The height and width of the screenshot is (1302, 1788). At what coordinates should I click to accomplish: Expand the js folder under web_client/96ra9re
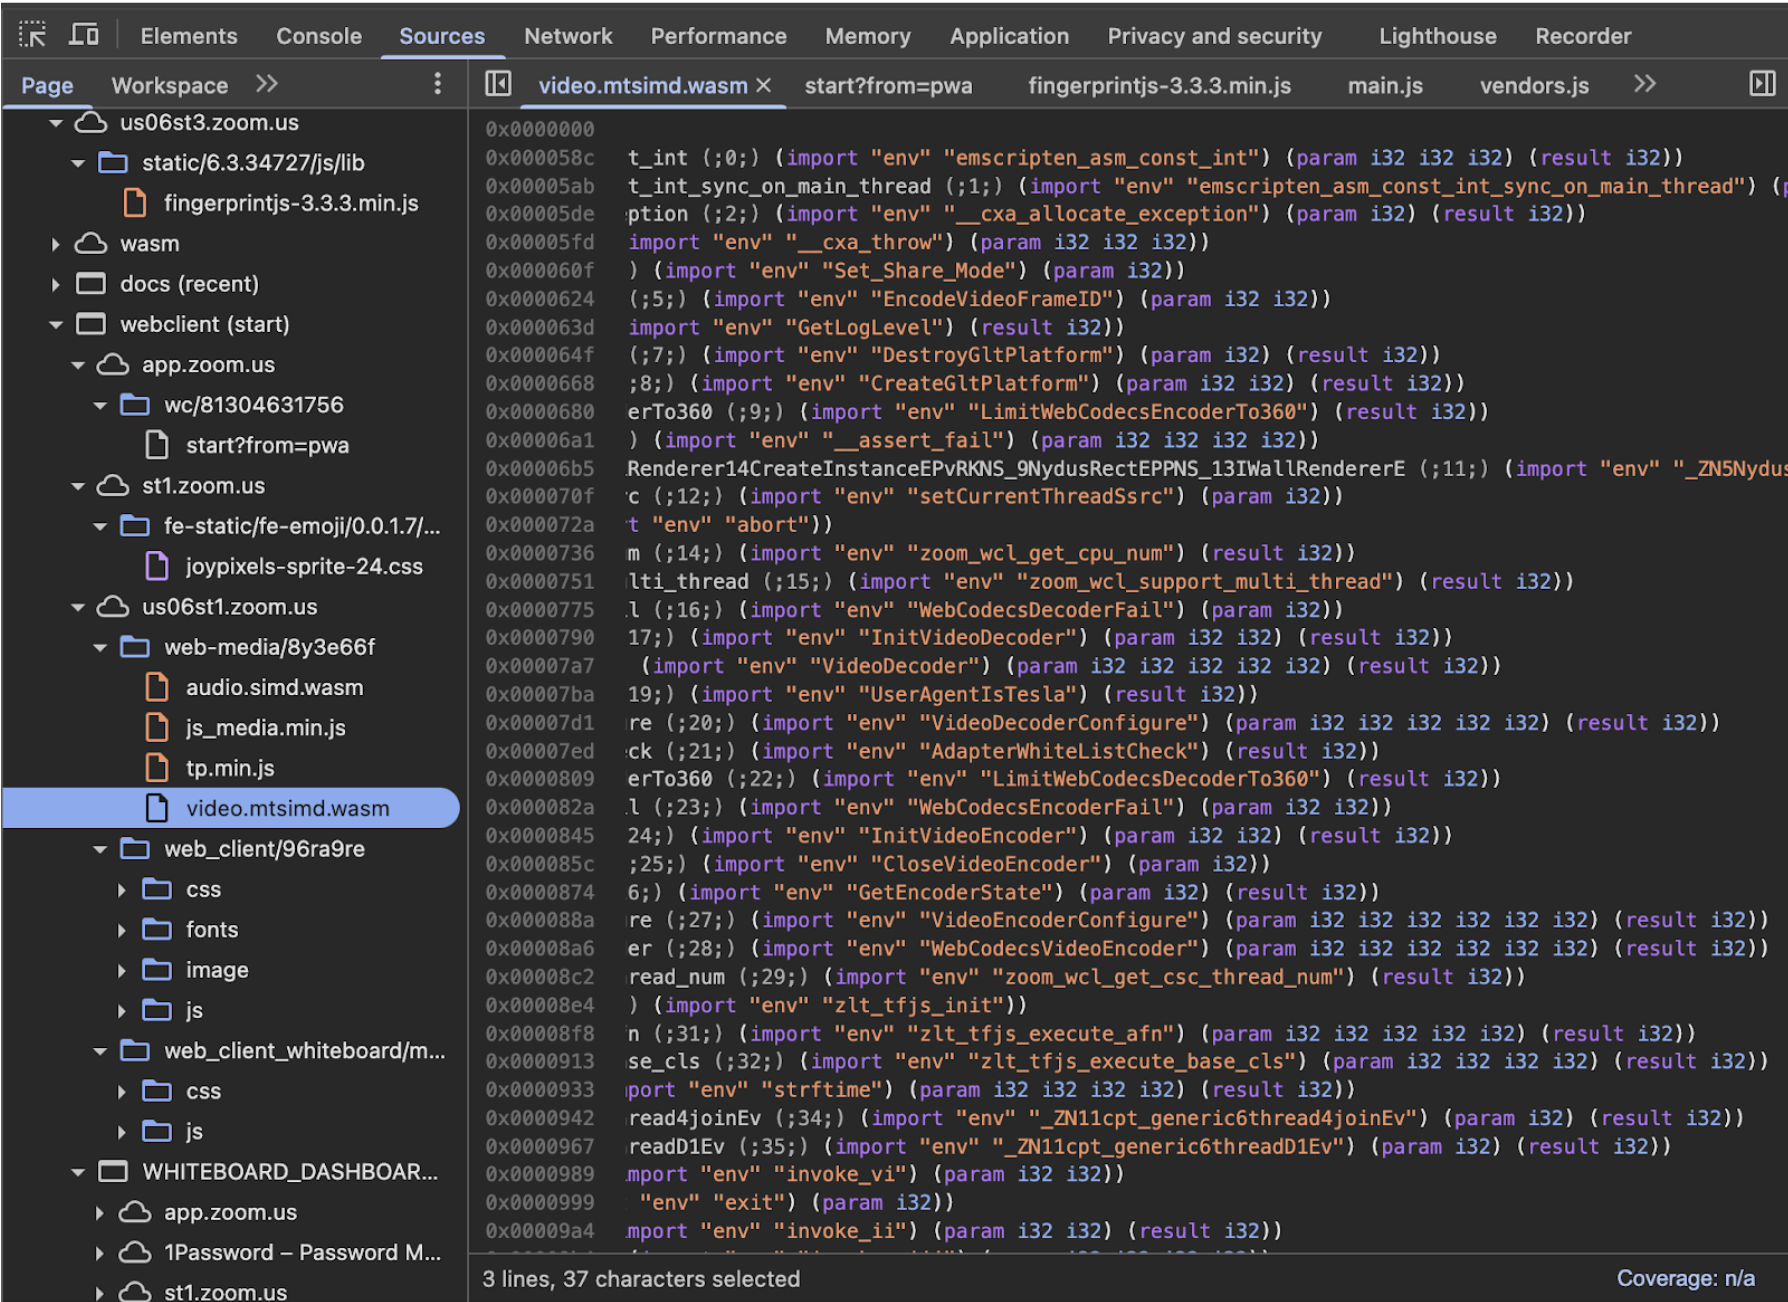click(122, 1010)
